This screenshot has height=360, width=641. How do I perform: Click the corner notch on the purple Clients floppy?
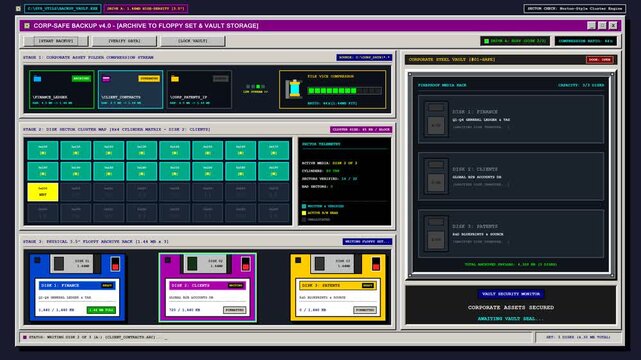[x=168, y=260]
